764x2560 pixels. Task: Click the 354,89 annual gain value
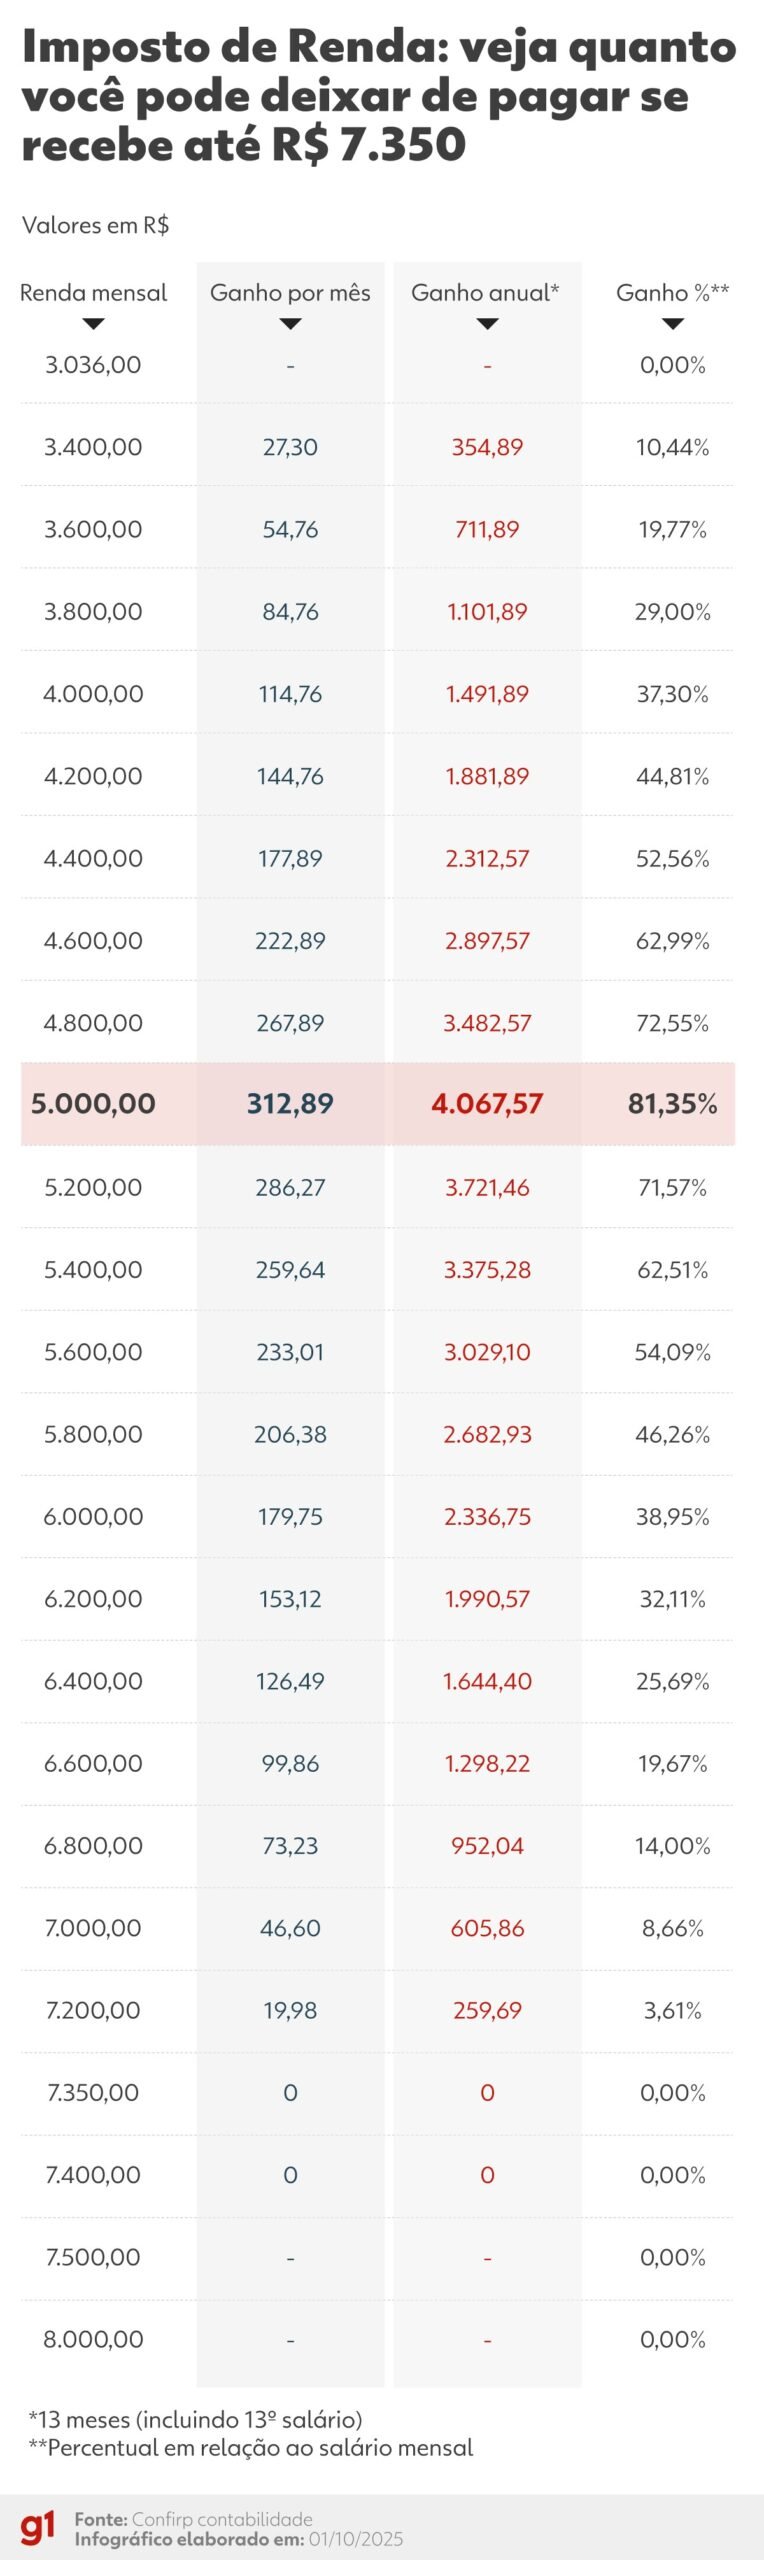(487, 447)
